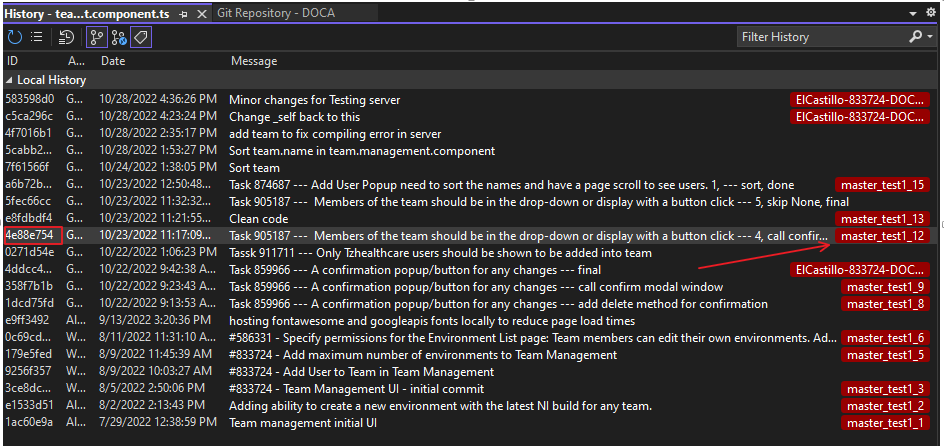The height and width of the screenshot is (448, 944).
Task: Toggle the show tags button
Action: click(x=141, y=37)
